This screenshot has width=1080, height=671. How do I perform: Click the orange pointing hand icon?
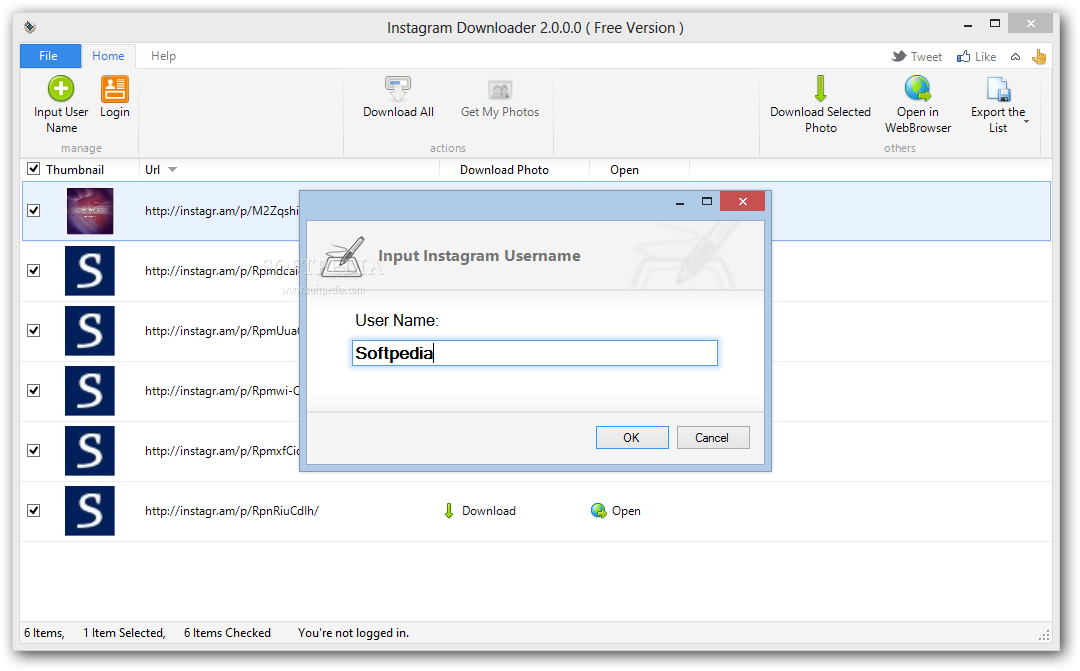pyautogui.click(x=1039, y=56)
